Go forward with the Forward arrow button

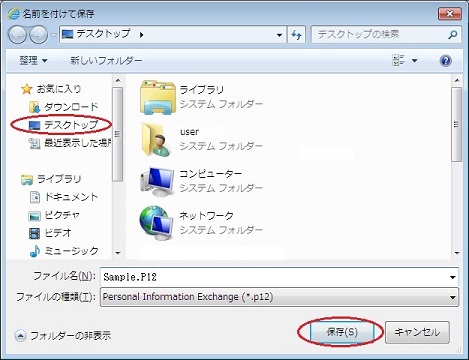click(x=39, y=34)
